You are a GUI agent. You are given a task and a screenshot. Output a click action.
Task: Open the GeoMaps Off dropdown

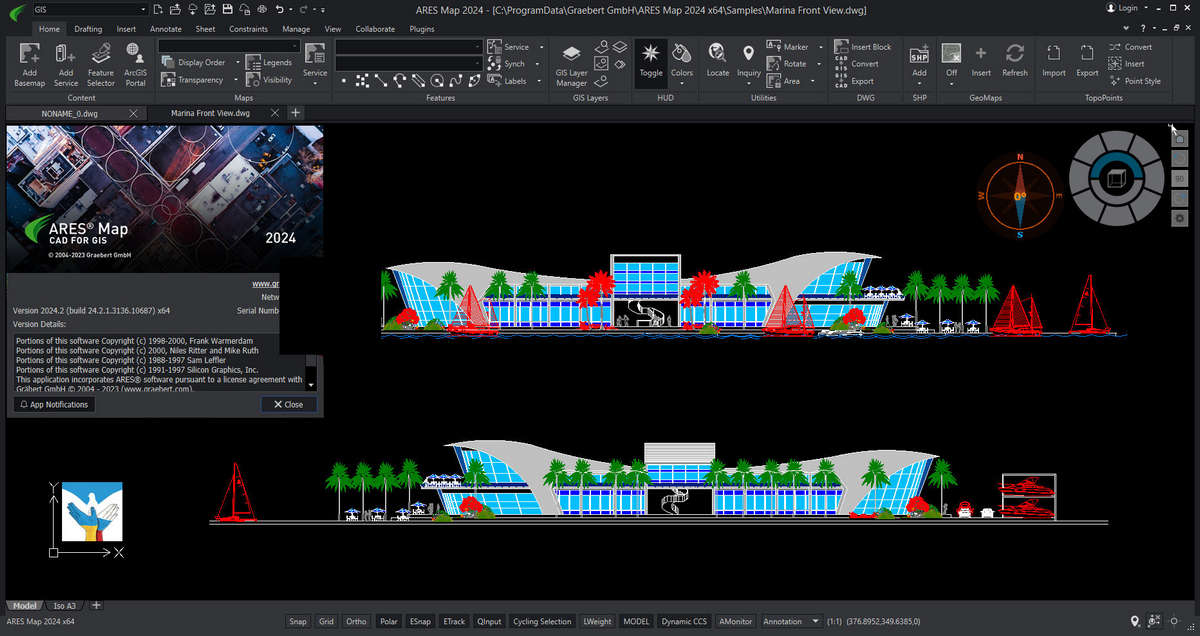coord(951,83)
